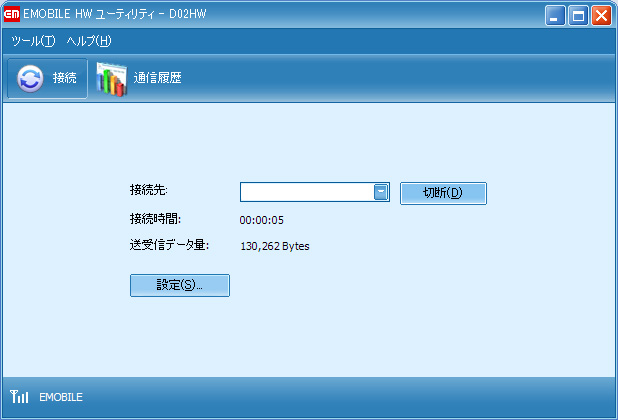Click the 送受信データ量: label

tap(169, 245)
